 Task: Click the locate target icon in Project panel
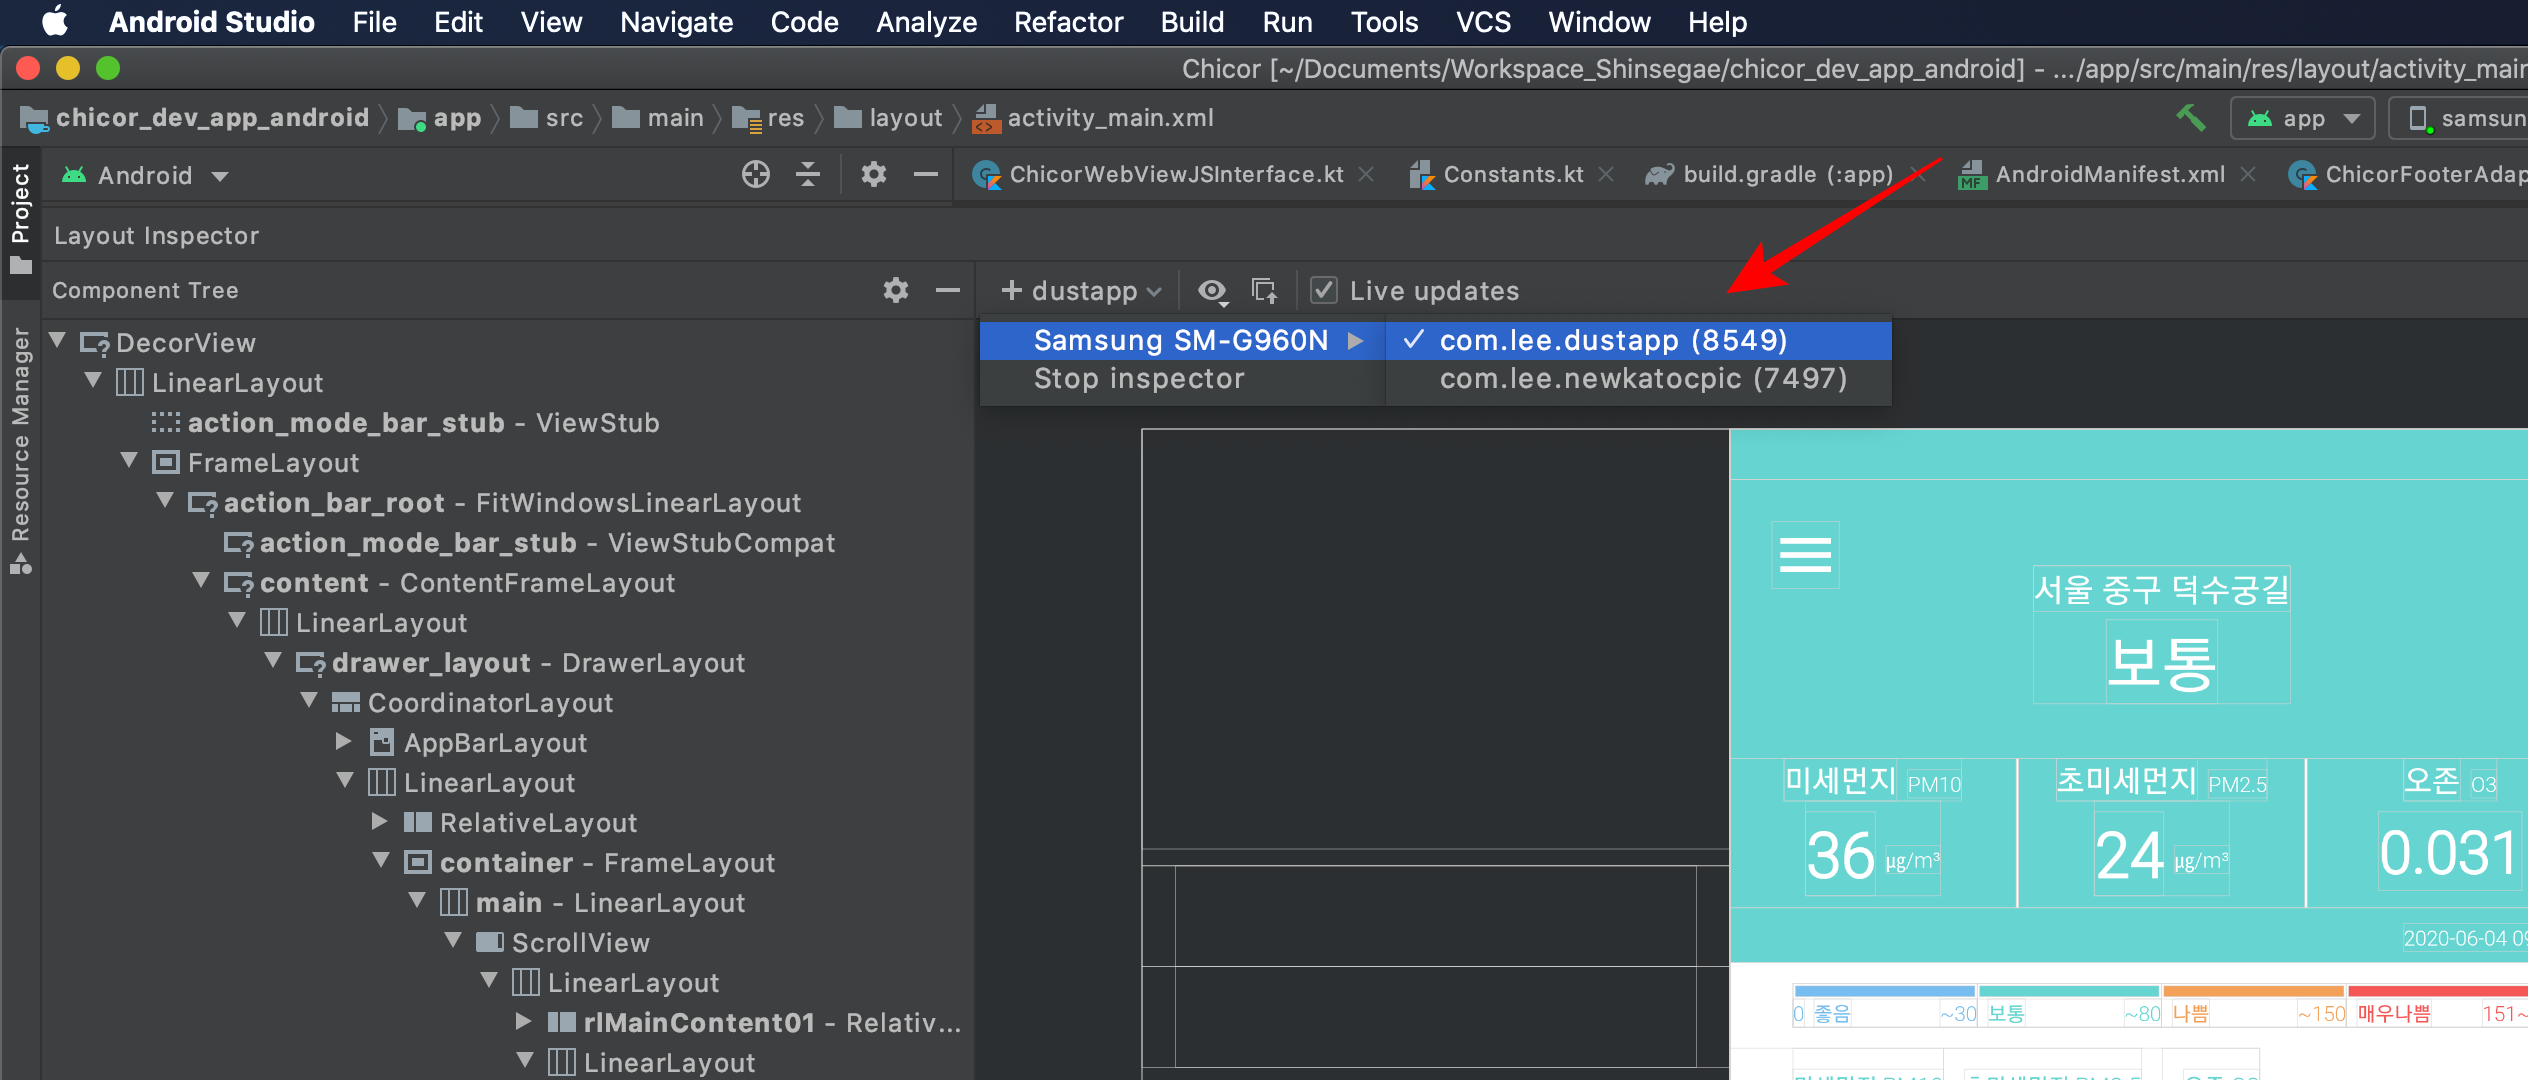756,175
